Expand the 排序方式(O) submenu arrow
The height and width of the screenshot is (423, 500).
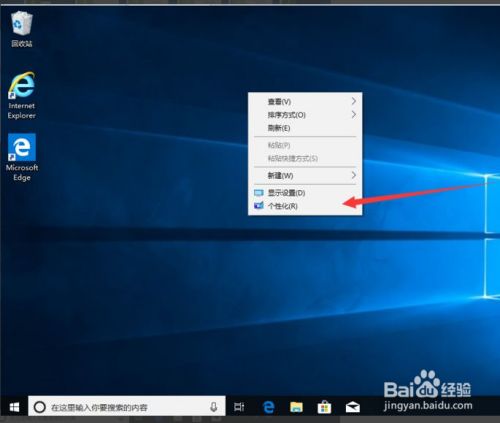[x=354, y=115]
